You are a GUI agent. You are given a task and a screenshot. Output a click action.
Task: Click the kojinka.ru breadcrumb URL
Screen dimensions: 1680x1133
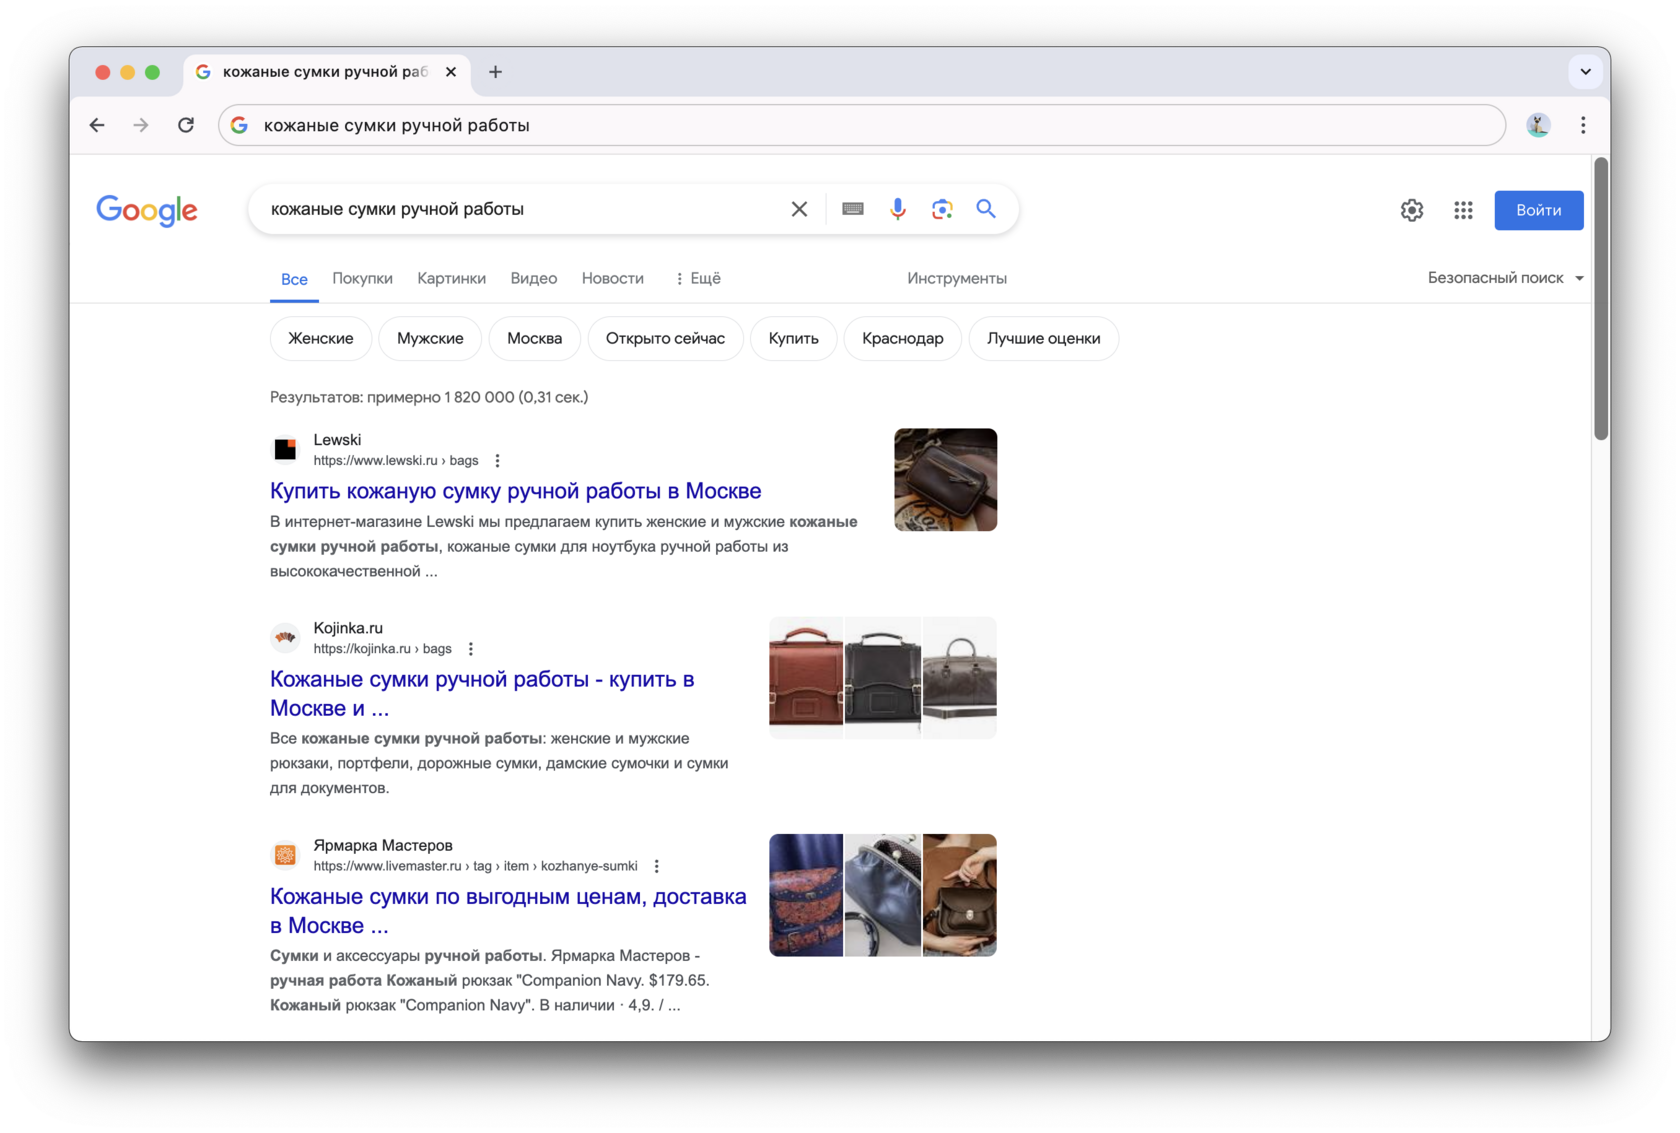[x=382, y=649]
